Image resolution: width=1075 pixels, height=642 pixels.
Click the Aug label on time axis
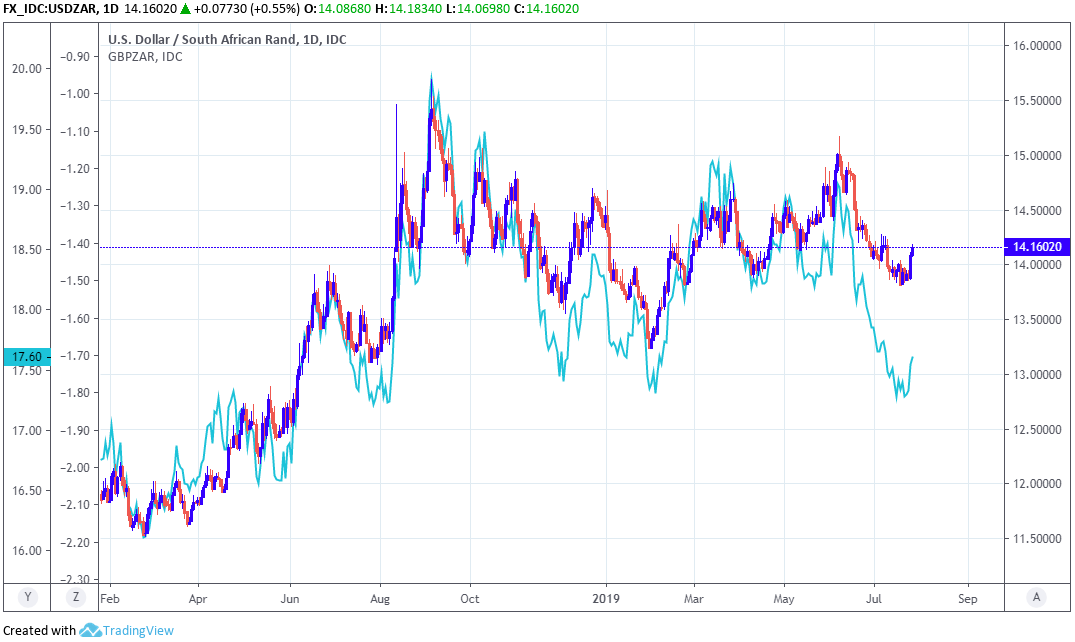pos(380,599)
